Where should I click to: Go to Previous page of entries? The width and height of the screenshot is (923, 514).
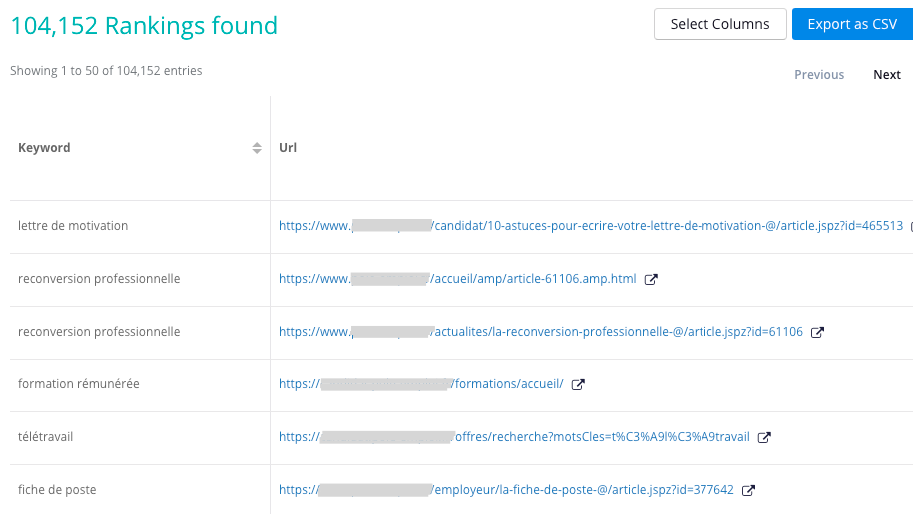point(819,75)
